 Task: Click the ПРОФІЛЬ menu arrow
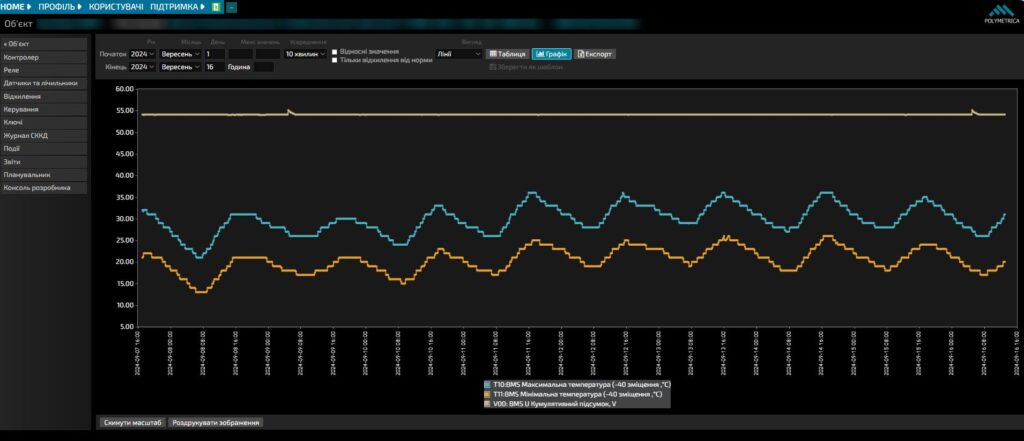pyautogui.click(x=80, y=7)
